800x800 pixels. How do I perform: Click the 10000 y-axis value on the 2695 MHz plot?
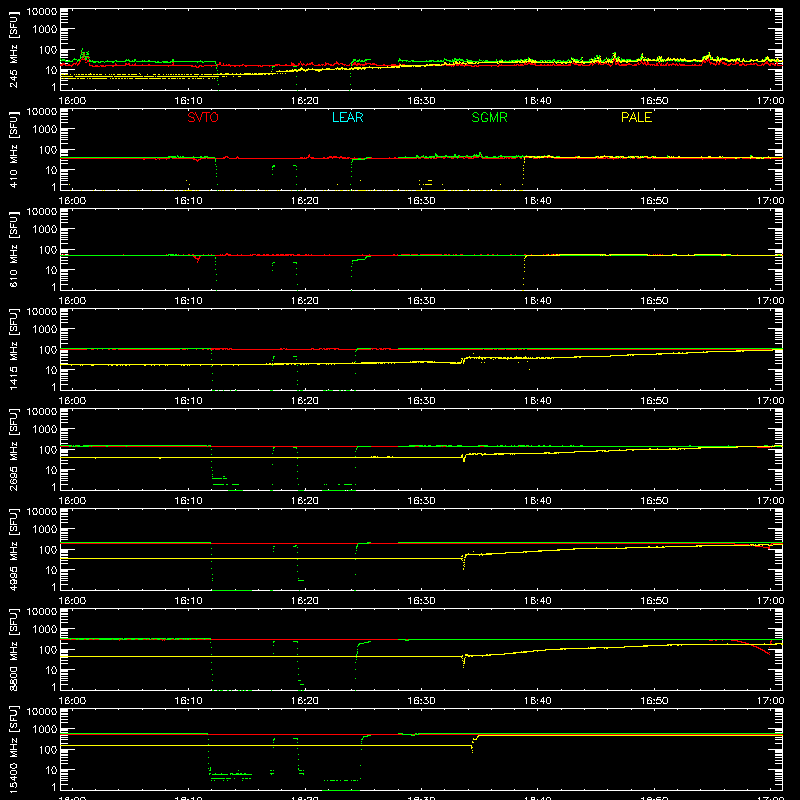(42, 412)
